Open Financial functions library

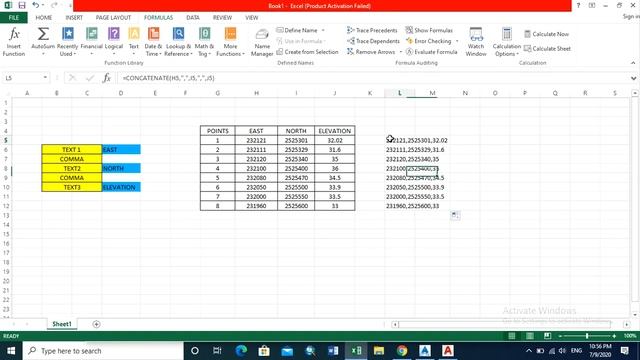pyautogui.click(x=91, y=41)
